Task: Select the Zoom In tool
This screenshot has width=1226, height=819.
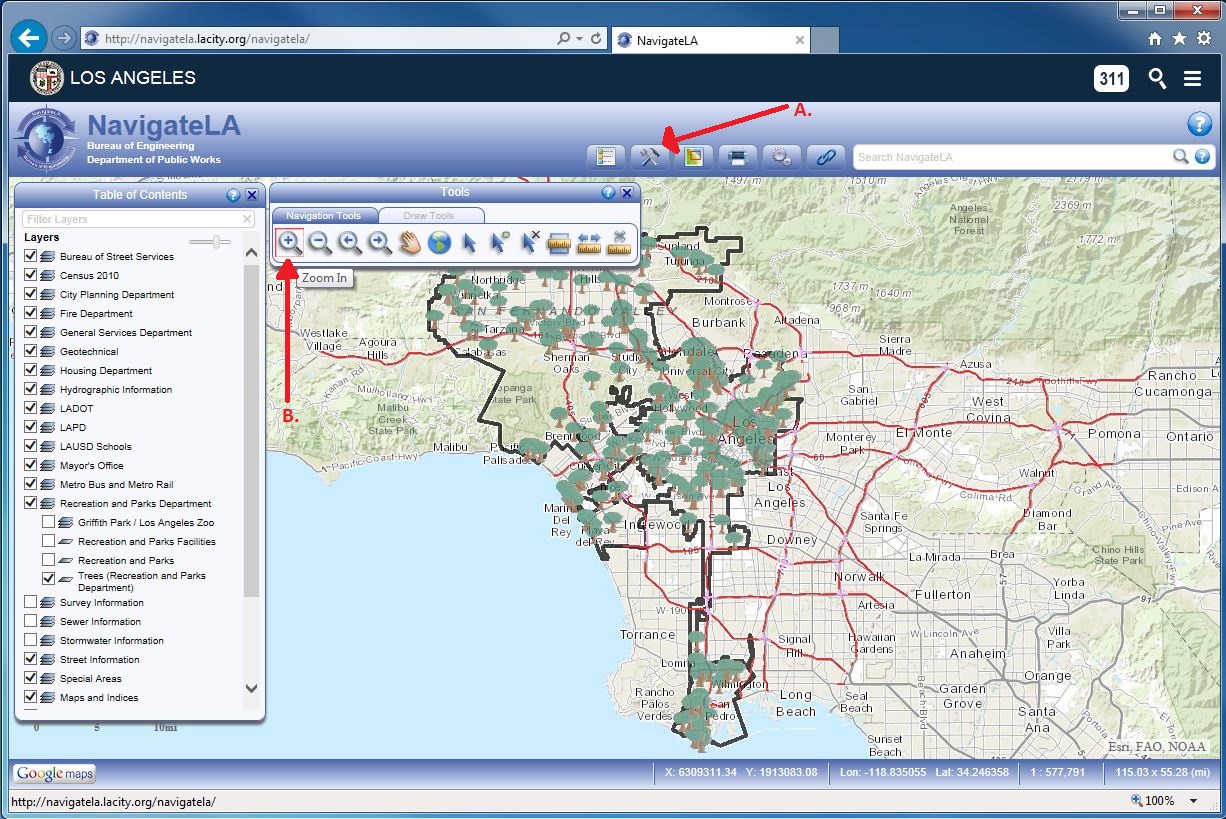Action: pos(289,242)
